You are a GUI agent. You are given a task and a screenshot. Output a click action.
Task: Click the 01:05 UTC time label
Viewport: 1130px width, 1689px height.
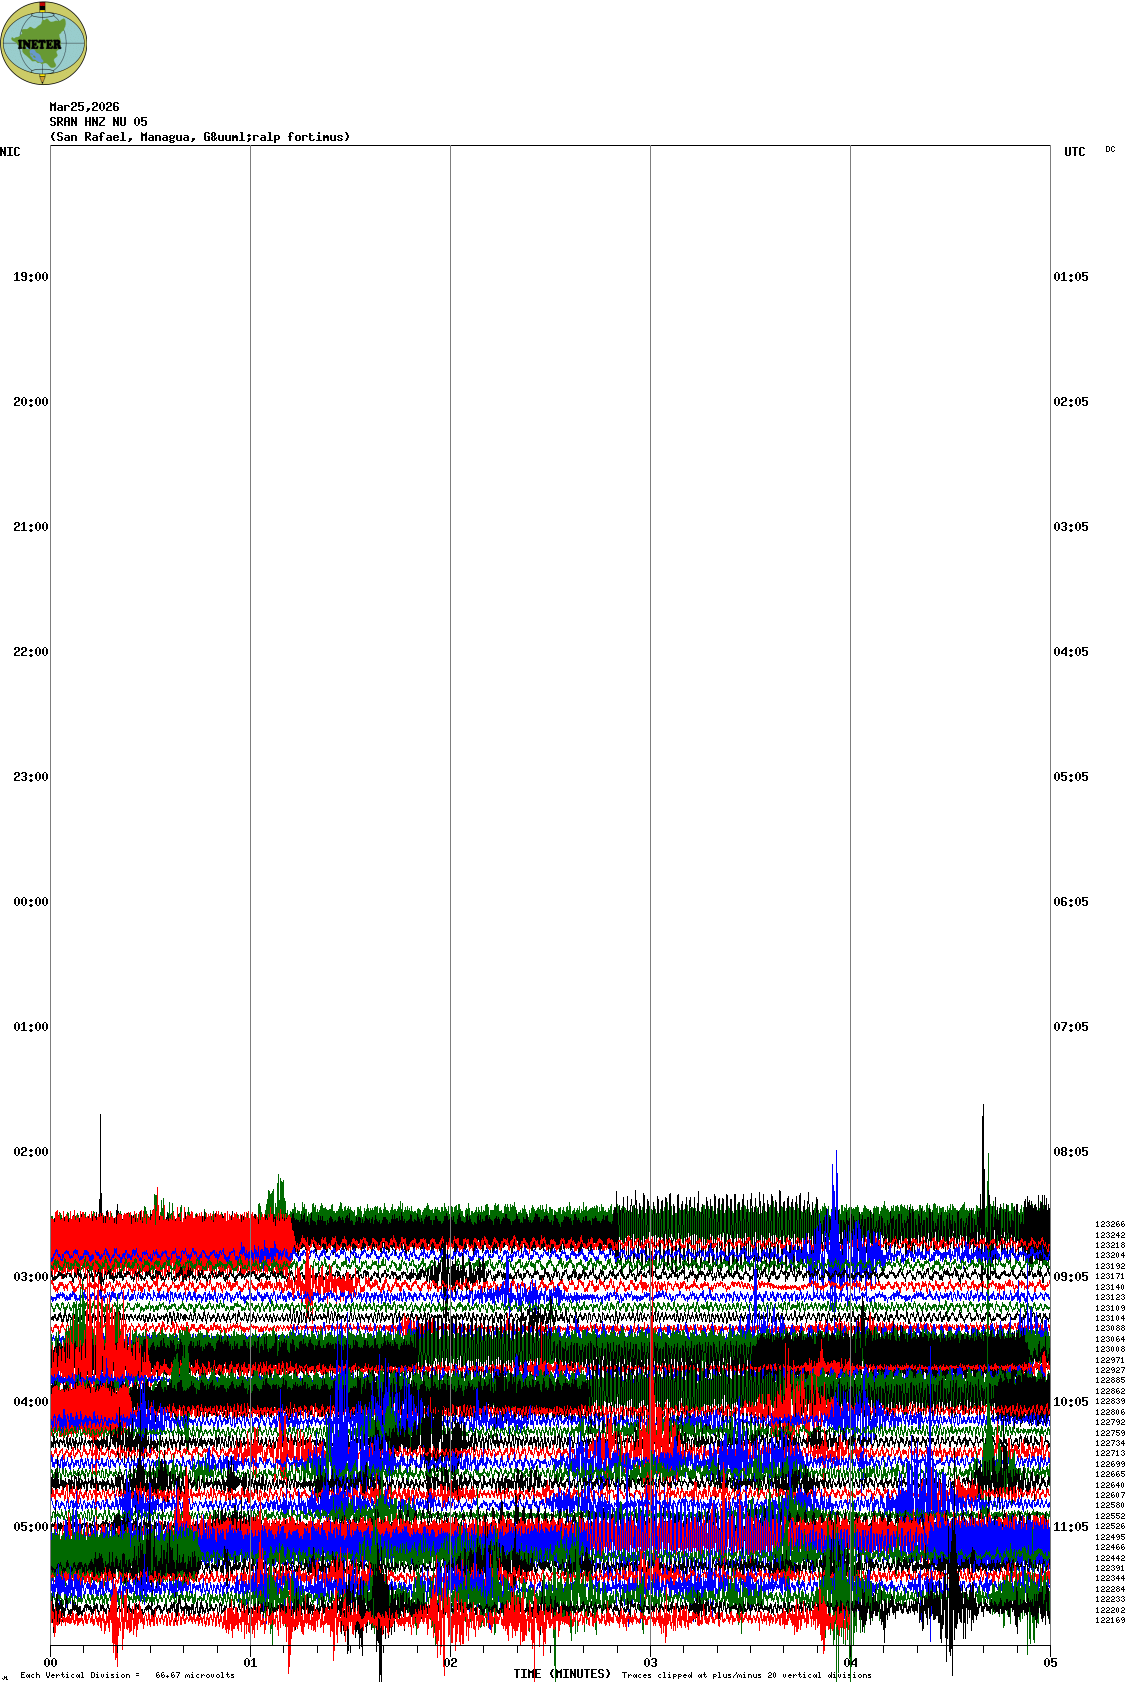pyautogui.click(x=1071, y=277)
